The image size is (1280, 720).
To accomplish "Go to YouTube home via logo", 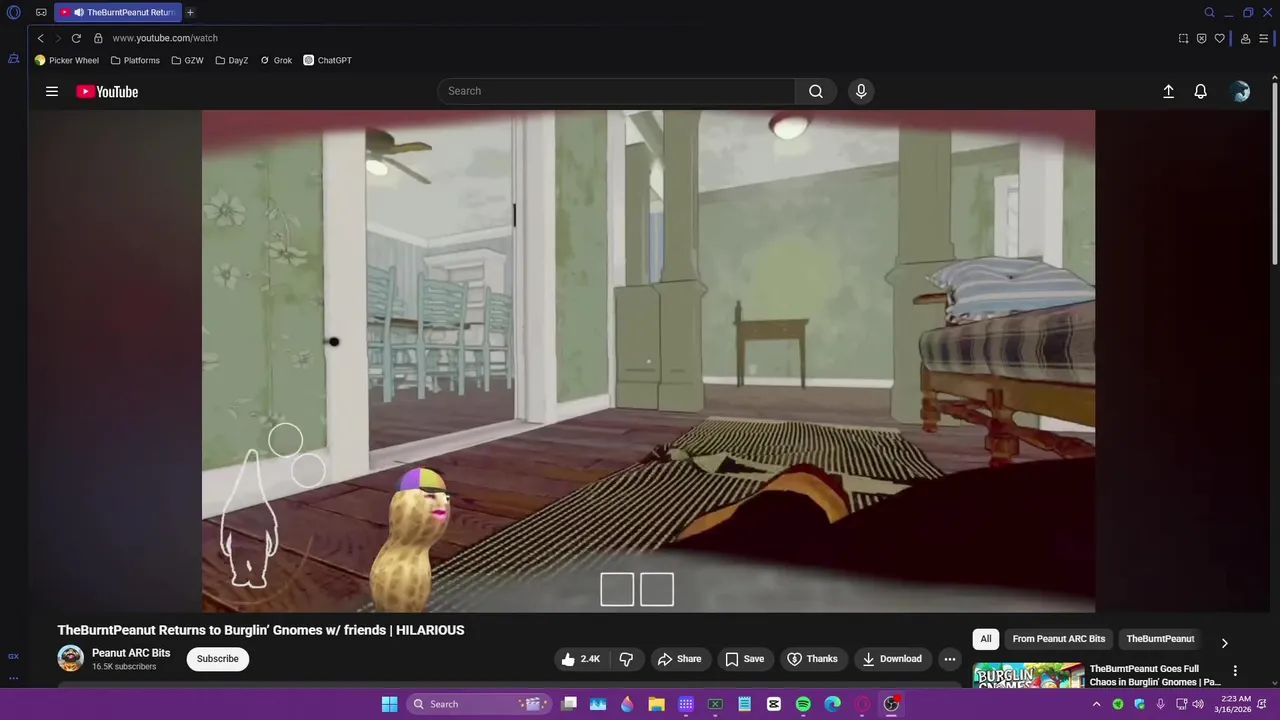I will [x=107, y=92].
